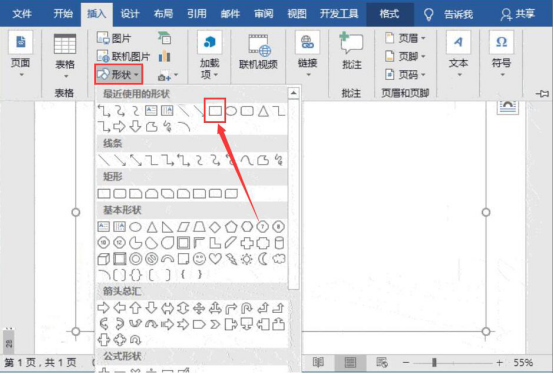This screenshot has height=374, width=554.
Task: Select the four-way arrow in 箭头总汇
Action: pyautogui.click(x=199, y=308)
